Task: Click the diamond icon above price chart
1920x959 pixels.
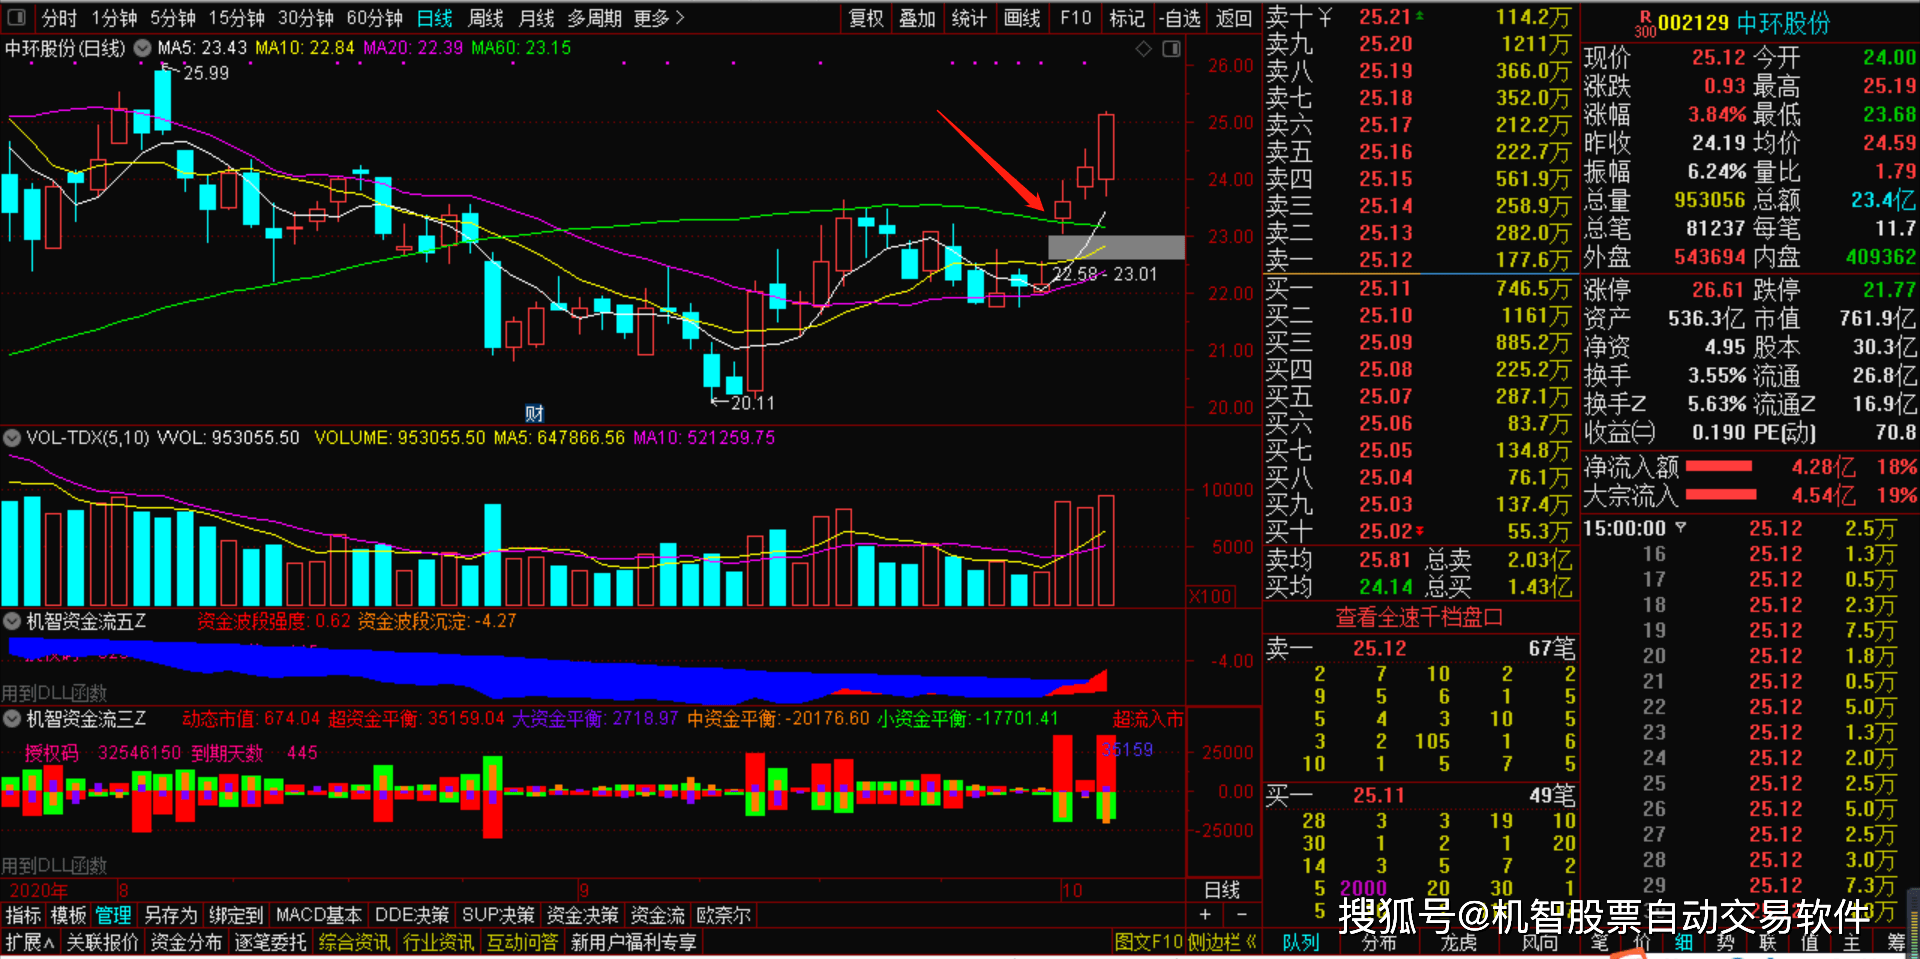Action: point(1144,49)
